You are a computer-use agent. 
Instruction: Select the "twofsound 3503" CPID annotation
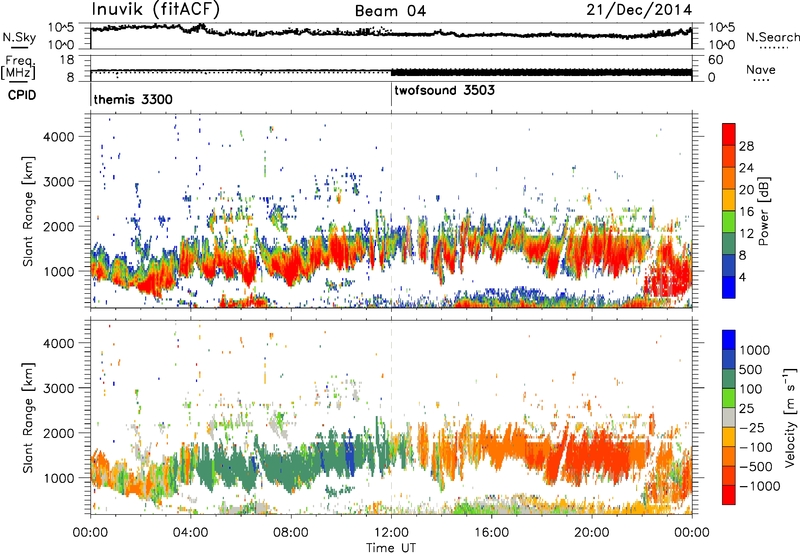point(444,90)
